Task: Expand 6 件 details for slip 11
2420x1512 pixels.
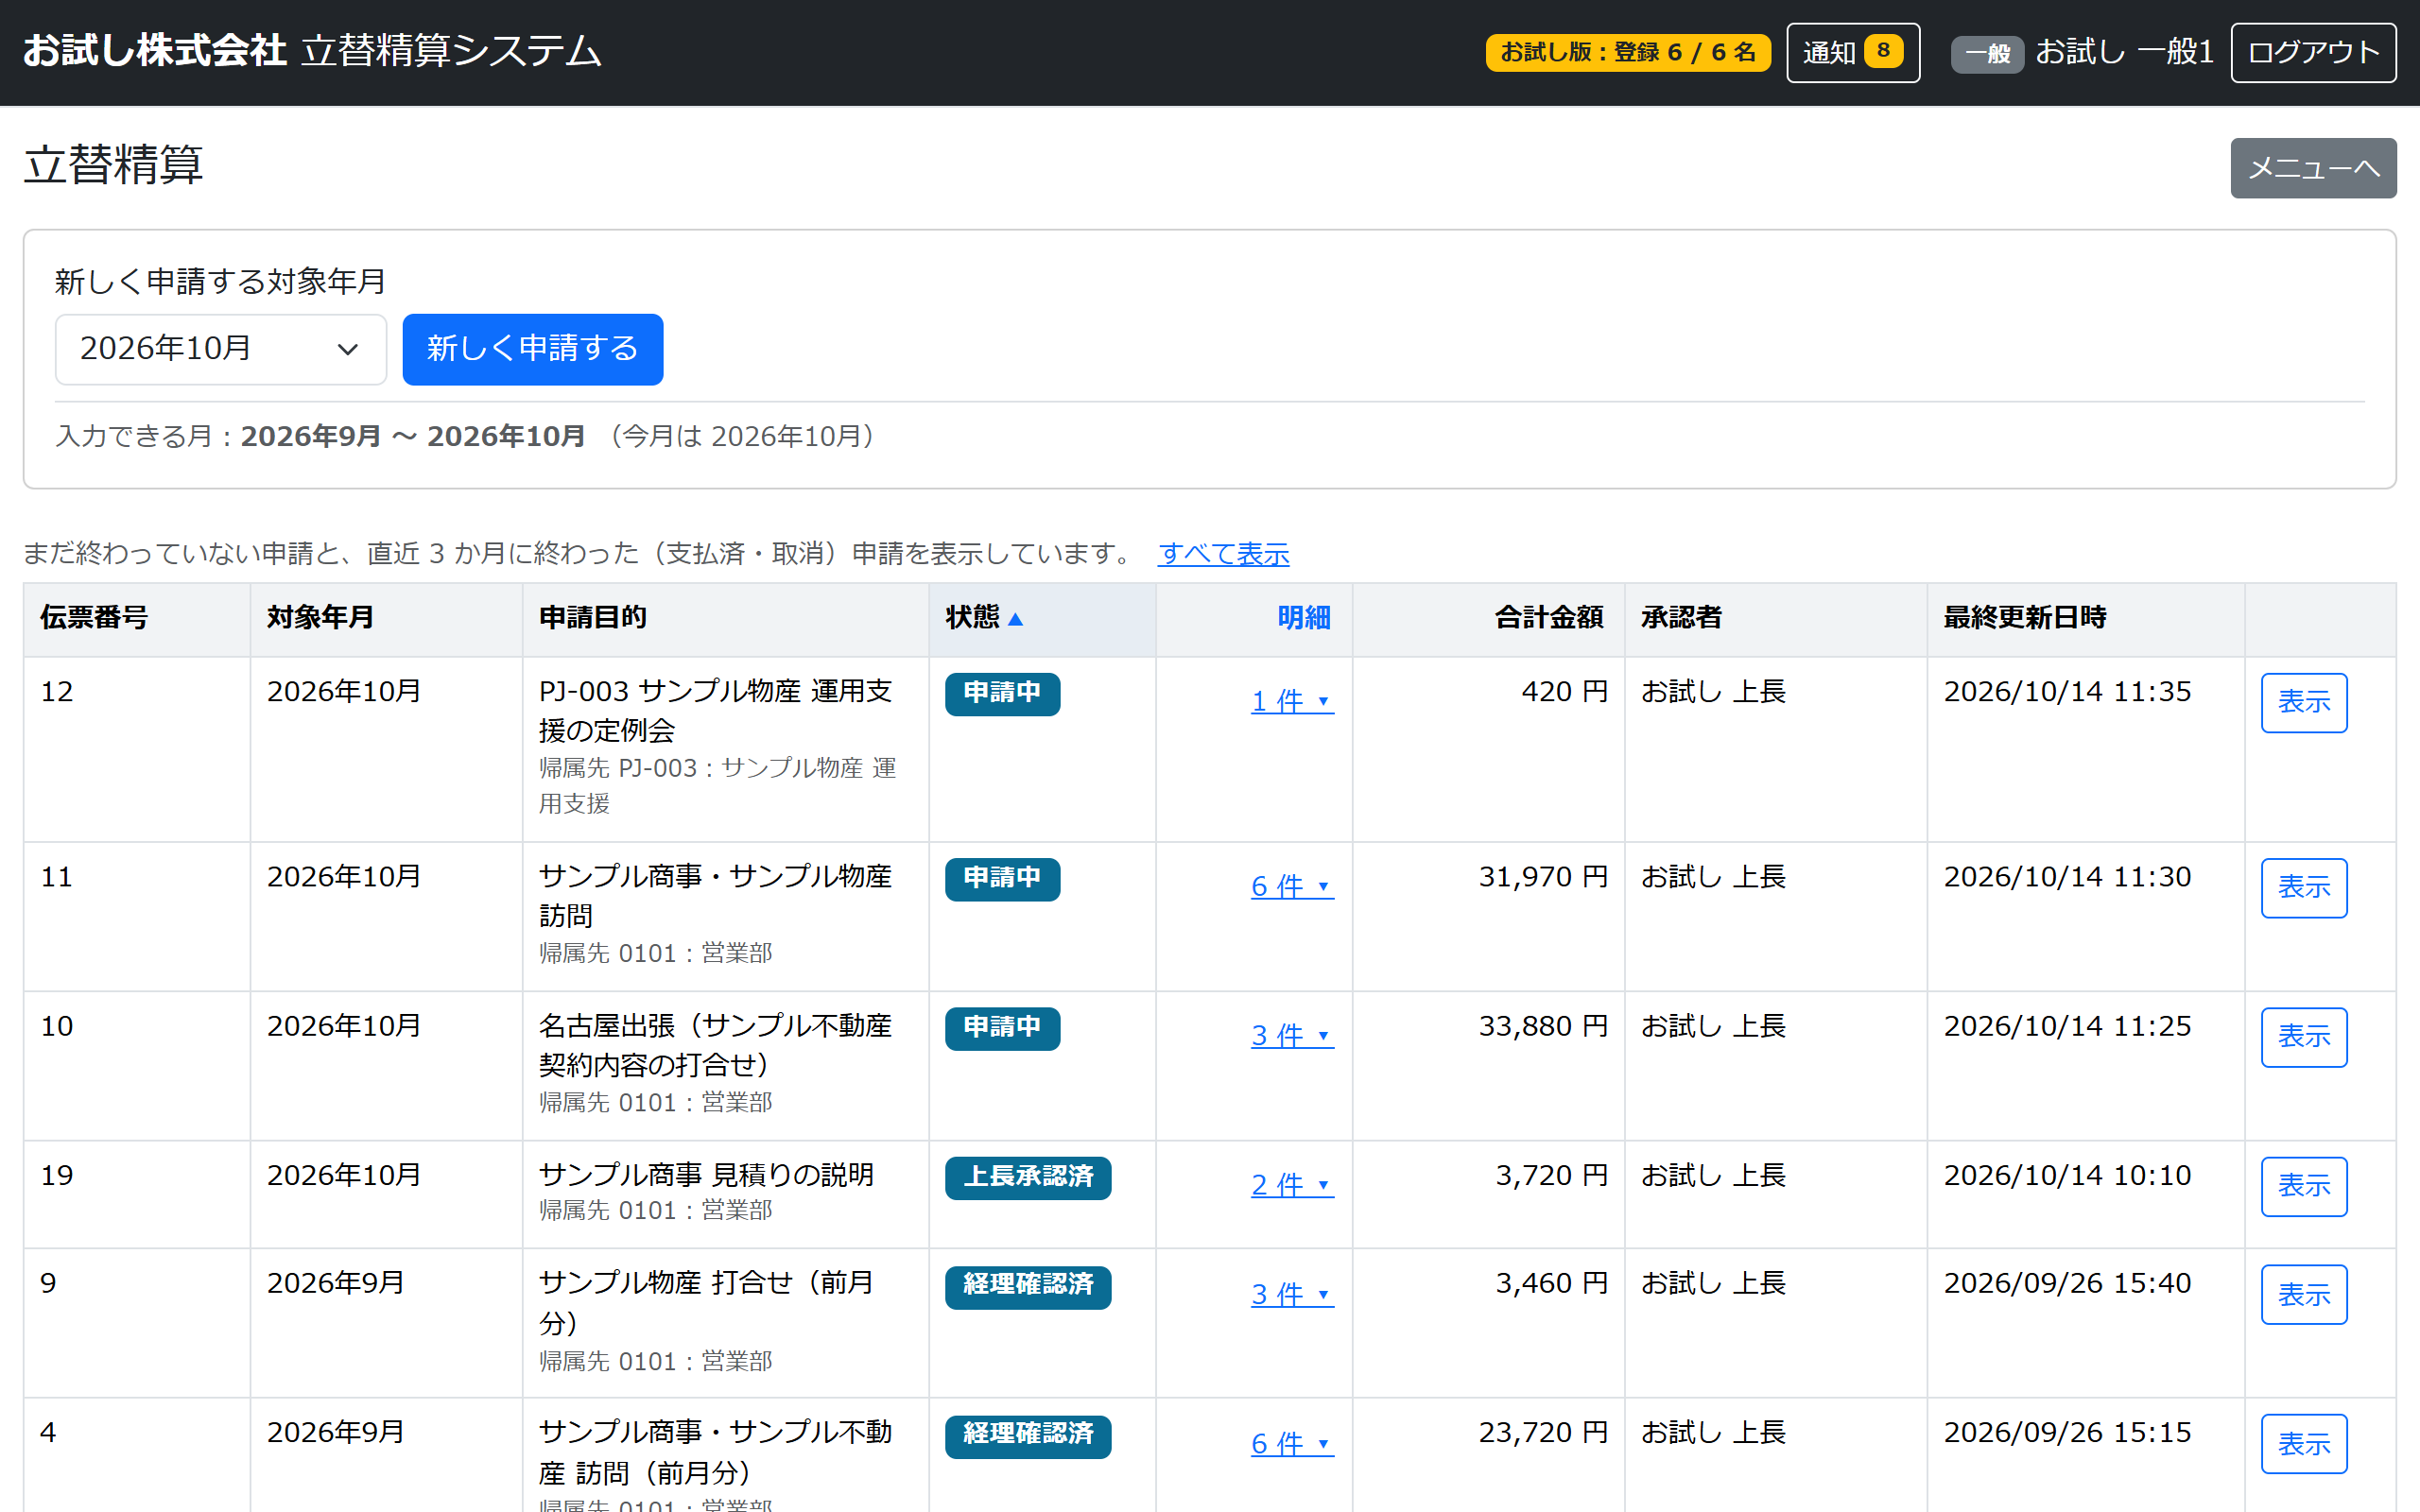Action: click(x=1291, y=886)
